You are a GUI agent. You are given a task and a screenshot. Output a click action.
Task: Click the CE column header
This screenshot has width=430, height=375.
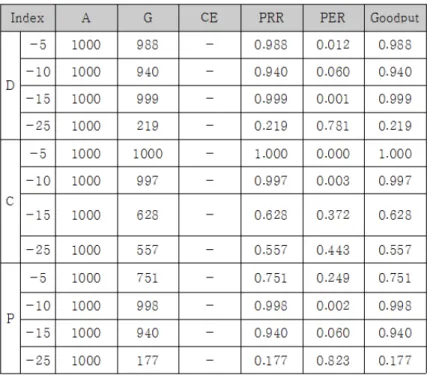209,18
